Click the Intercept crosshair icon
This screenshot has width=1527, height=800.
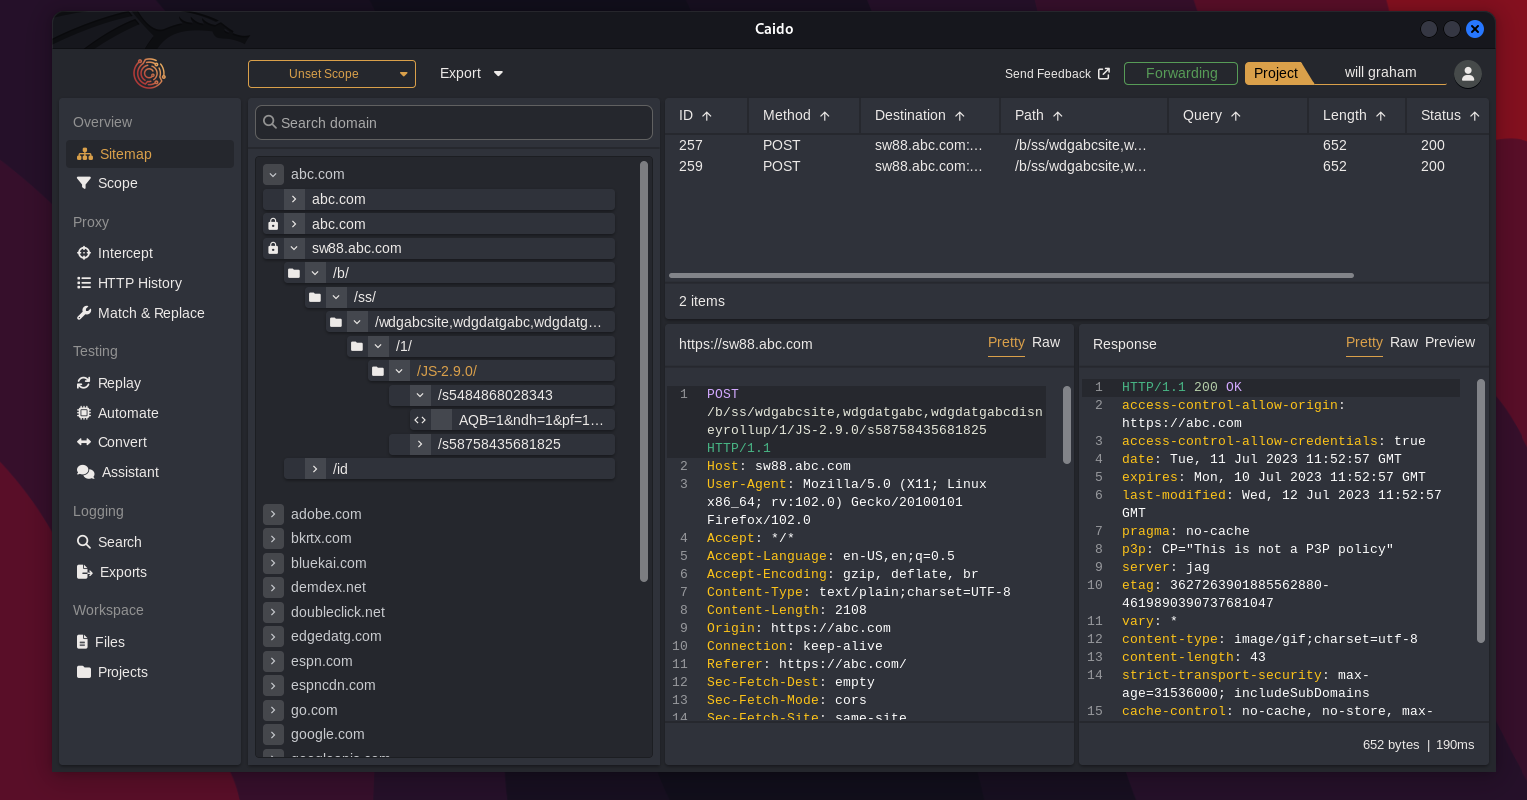84,253
